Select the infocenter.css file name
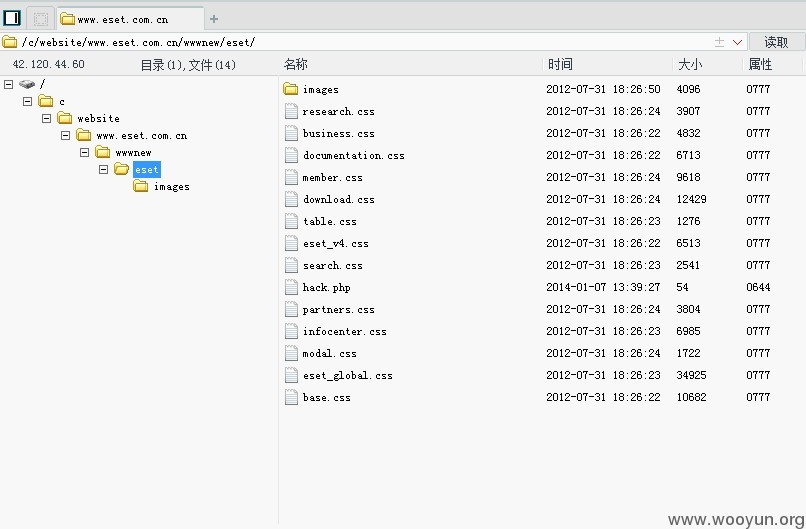806x529 pixels. [x=344, y=332]
